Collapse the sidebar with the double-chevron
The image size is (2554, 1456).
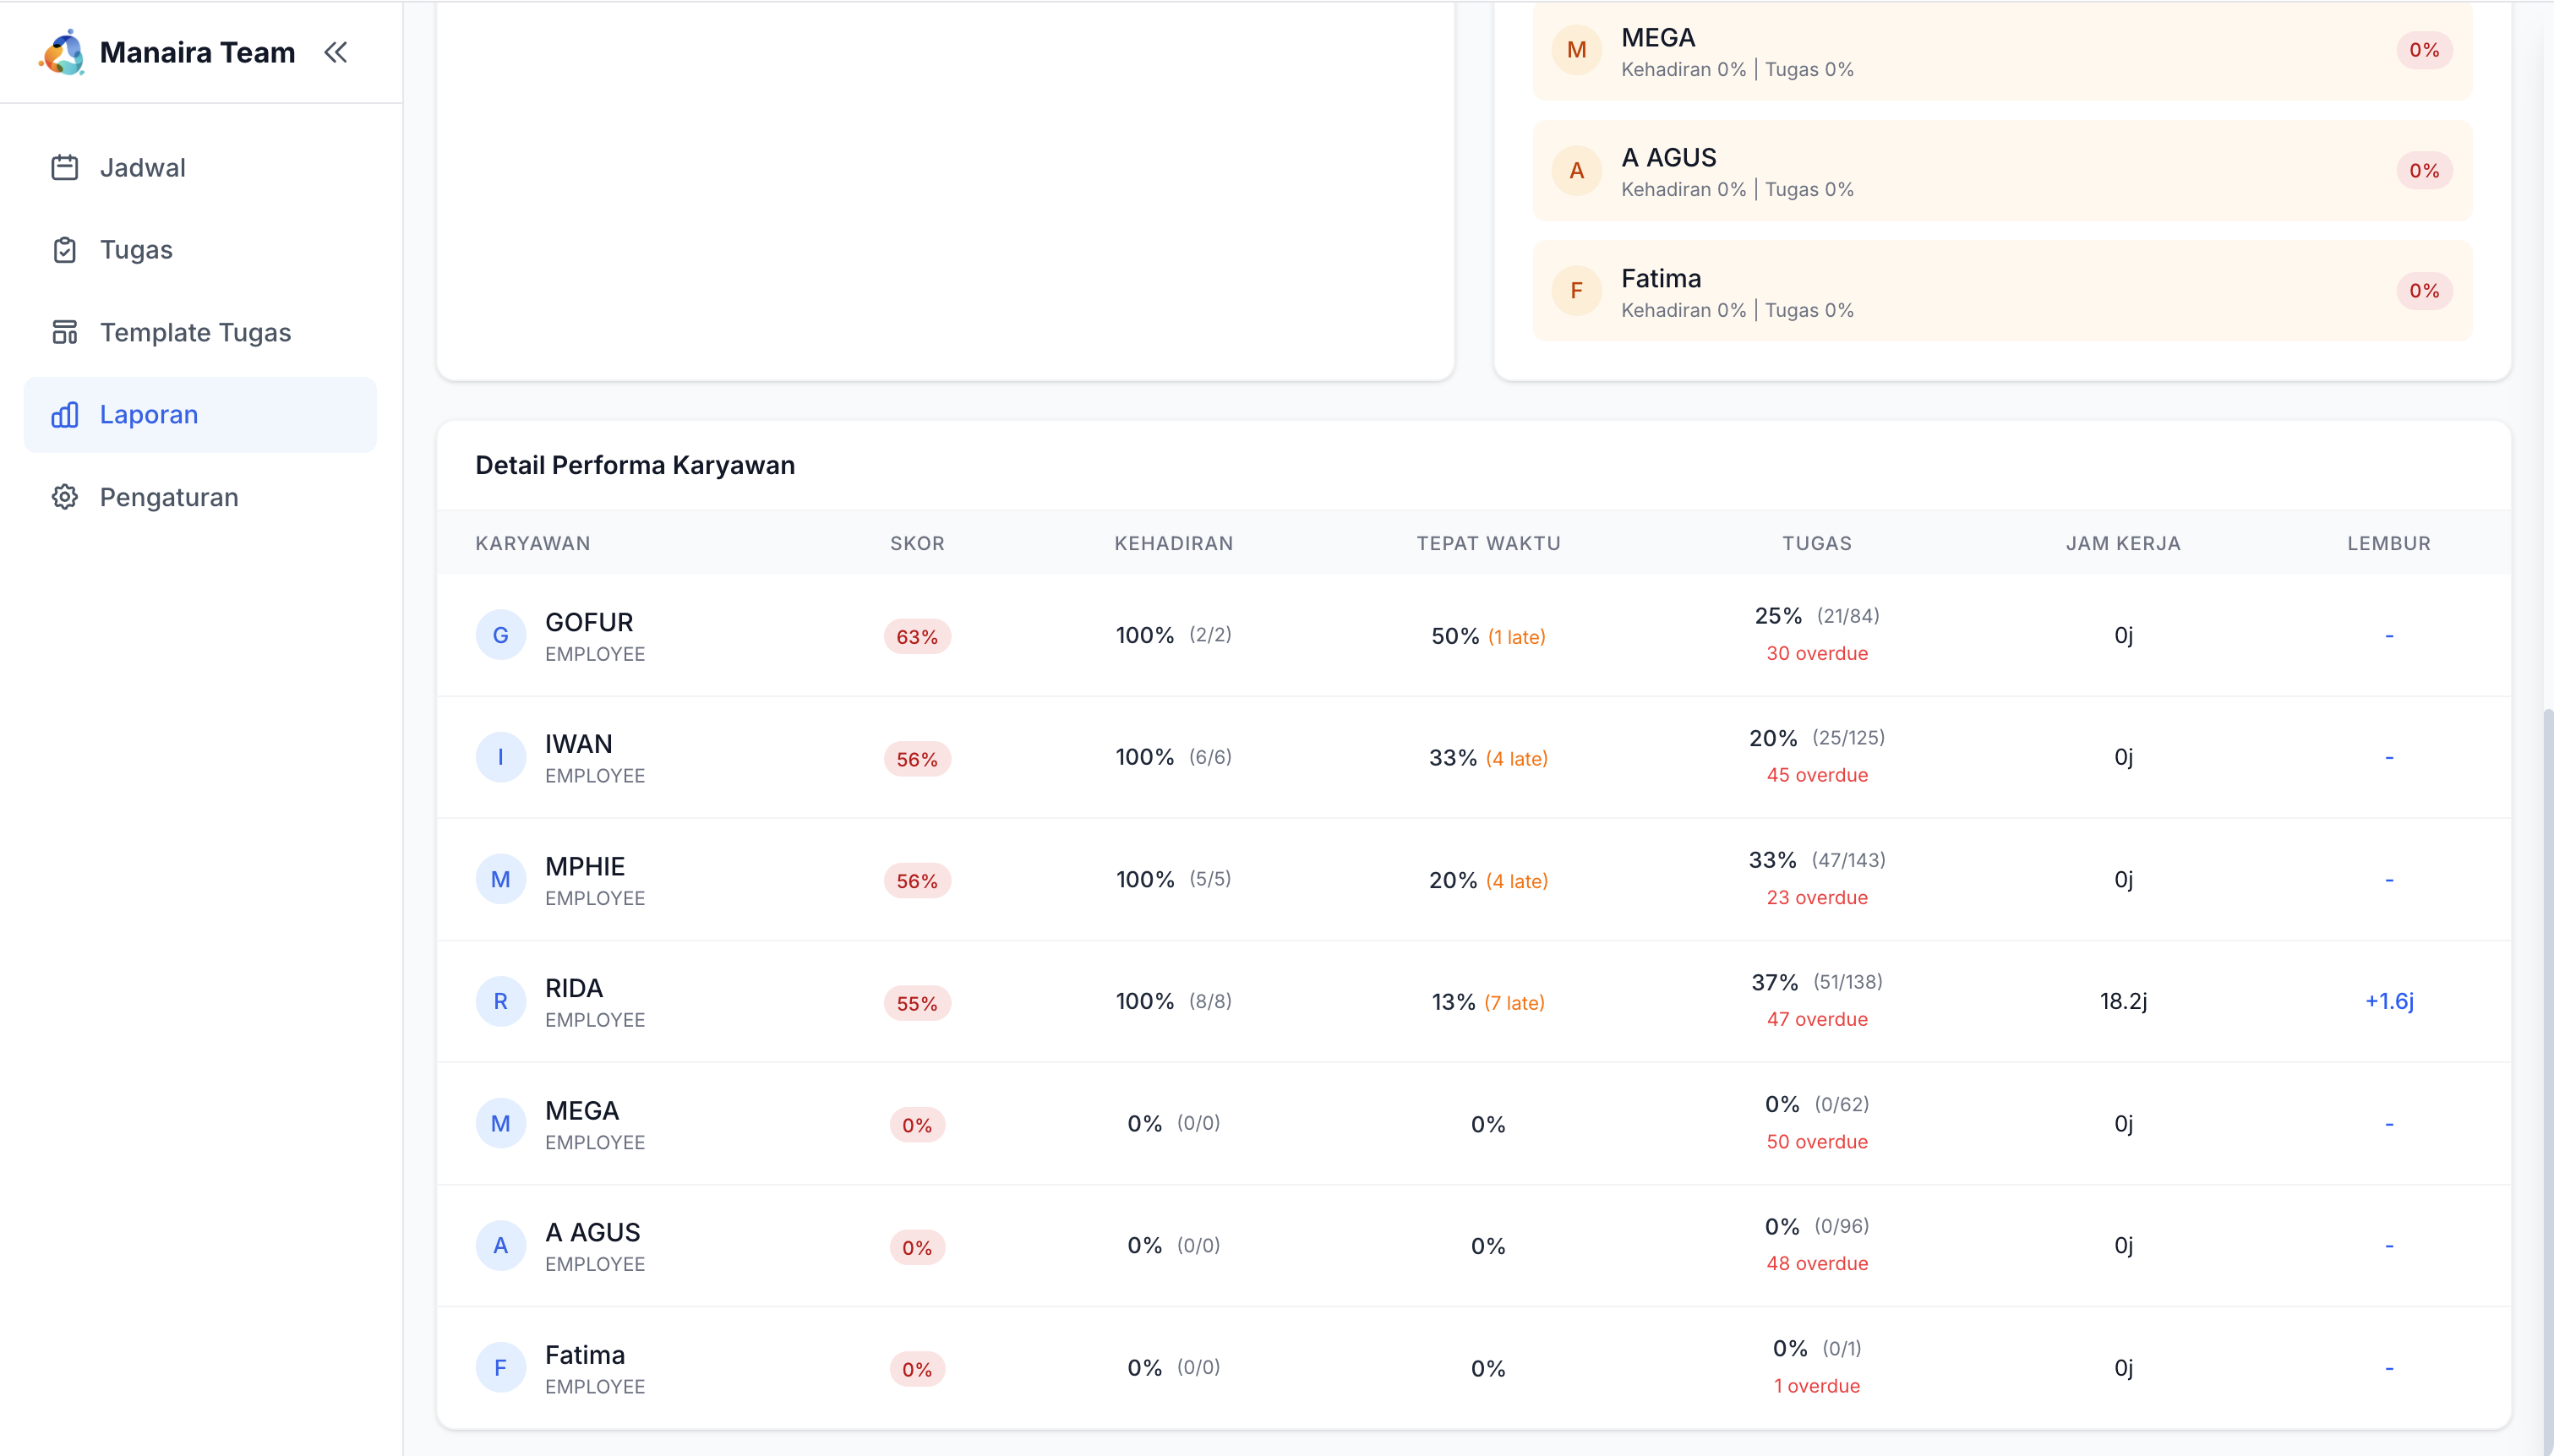click(336, 52)
